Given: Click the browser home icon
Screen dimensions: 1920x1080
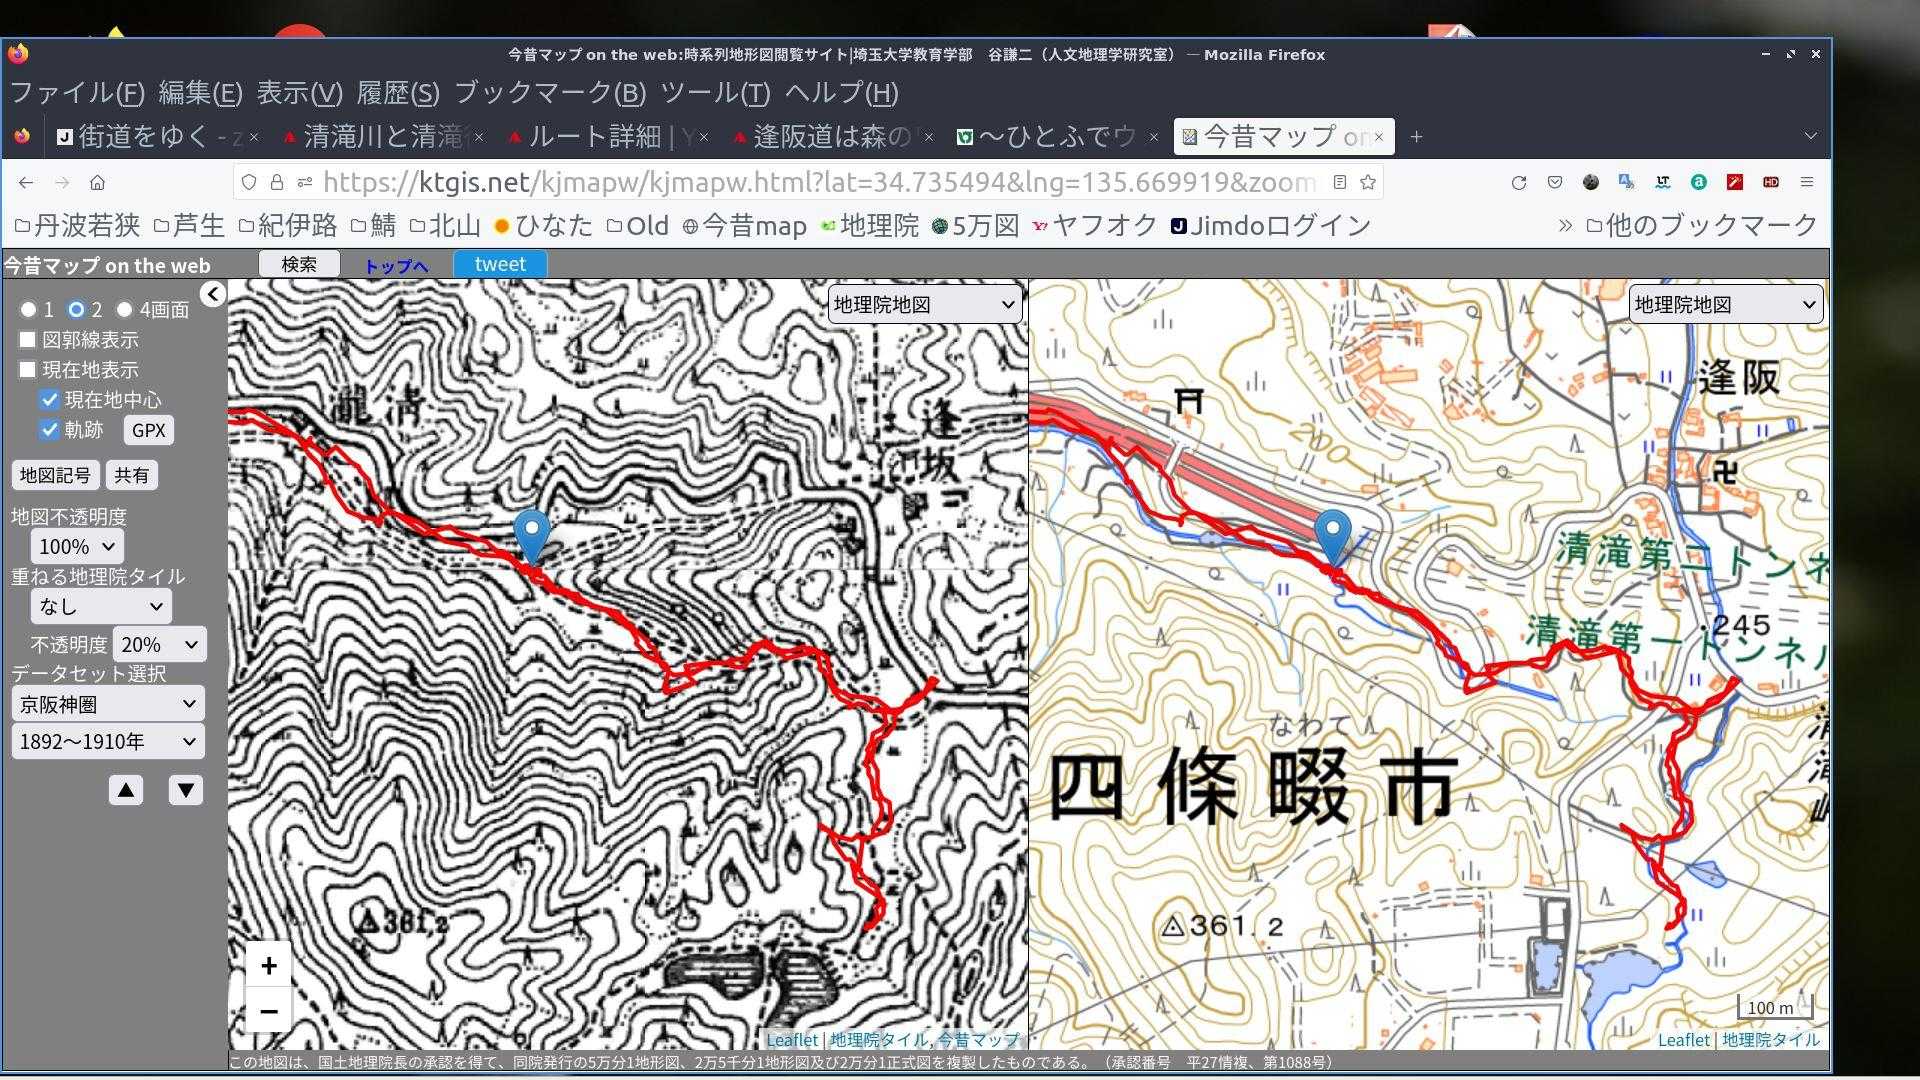Looking at the screenshot, I should pos(97,182).
